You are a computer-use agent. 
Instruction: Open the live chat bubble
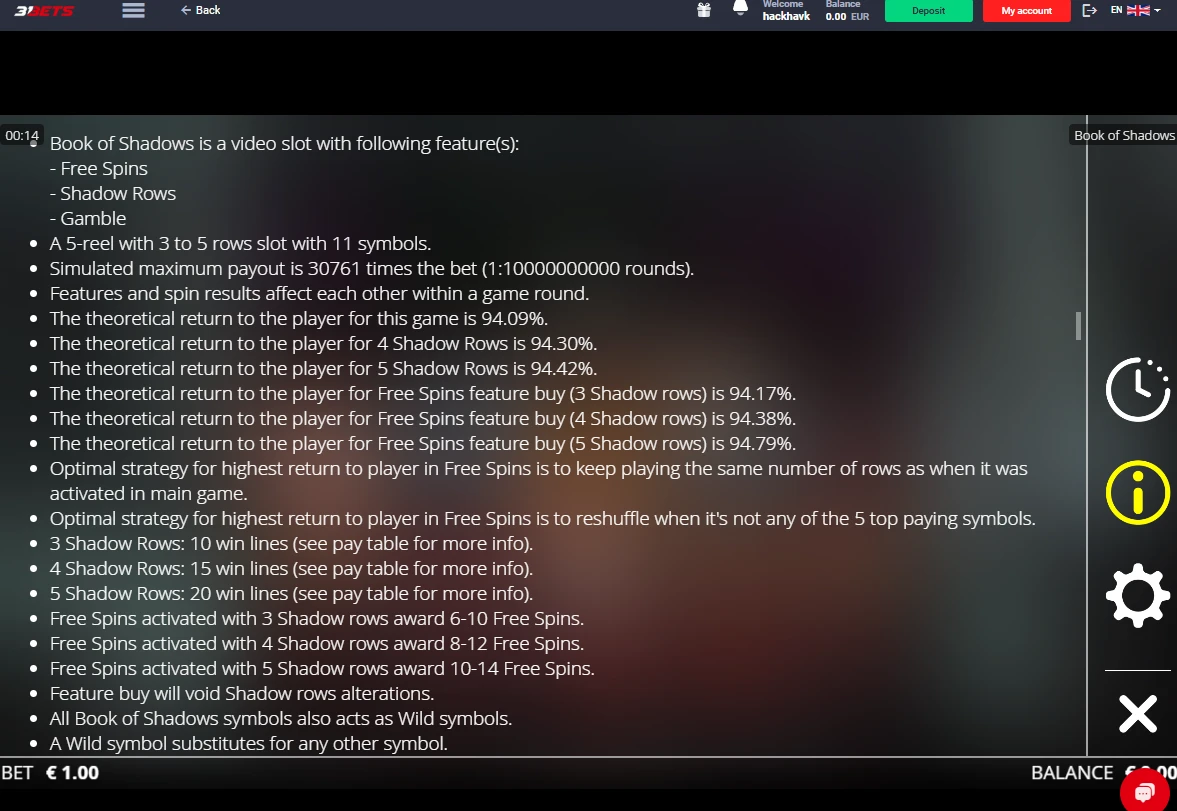[x=1144, y=791]
